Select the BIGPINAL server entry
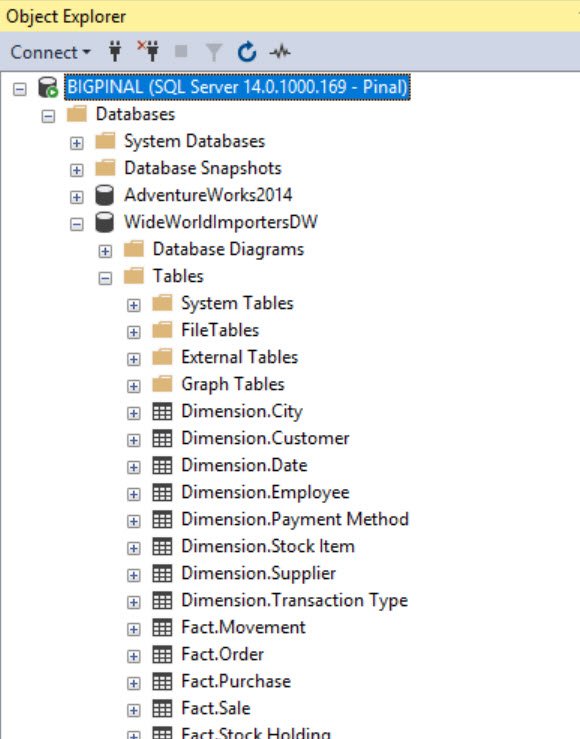580x739 pixels. [237, 87]
